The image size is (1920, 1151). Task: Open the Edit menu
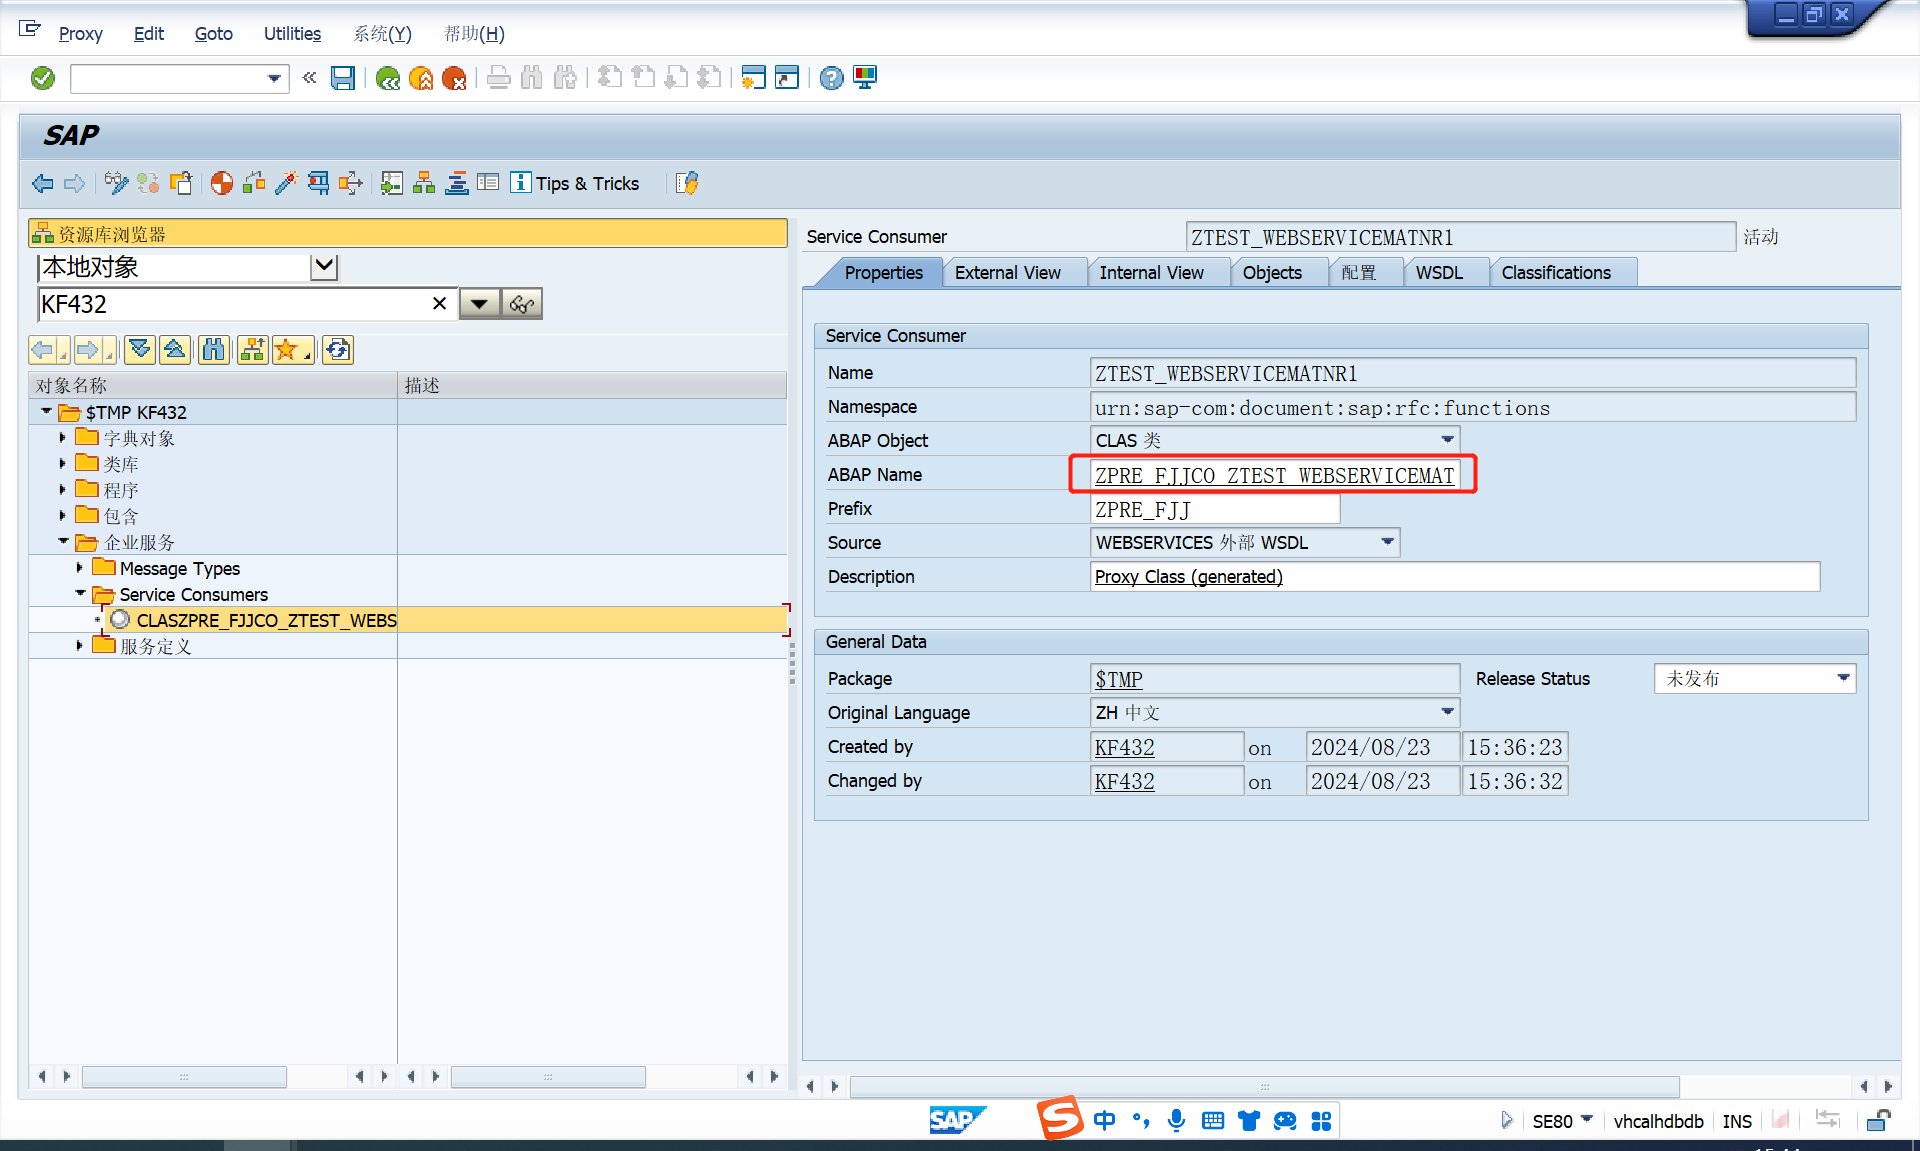click(149, 34)
